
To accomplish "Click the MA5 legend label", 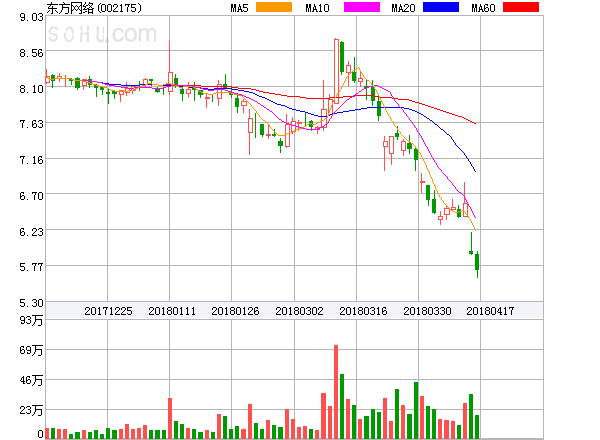I will [x=239, y=8].
